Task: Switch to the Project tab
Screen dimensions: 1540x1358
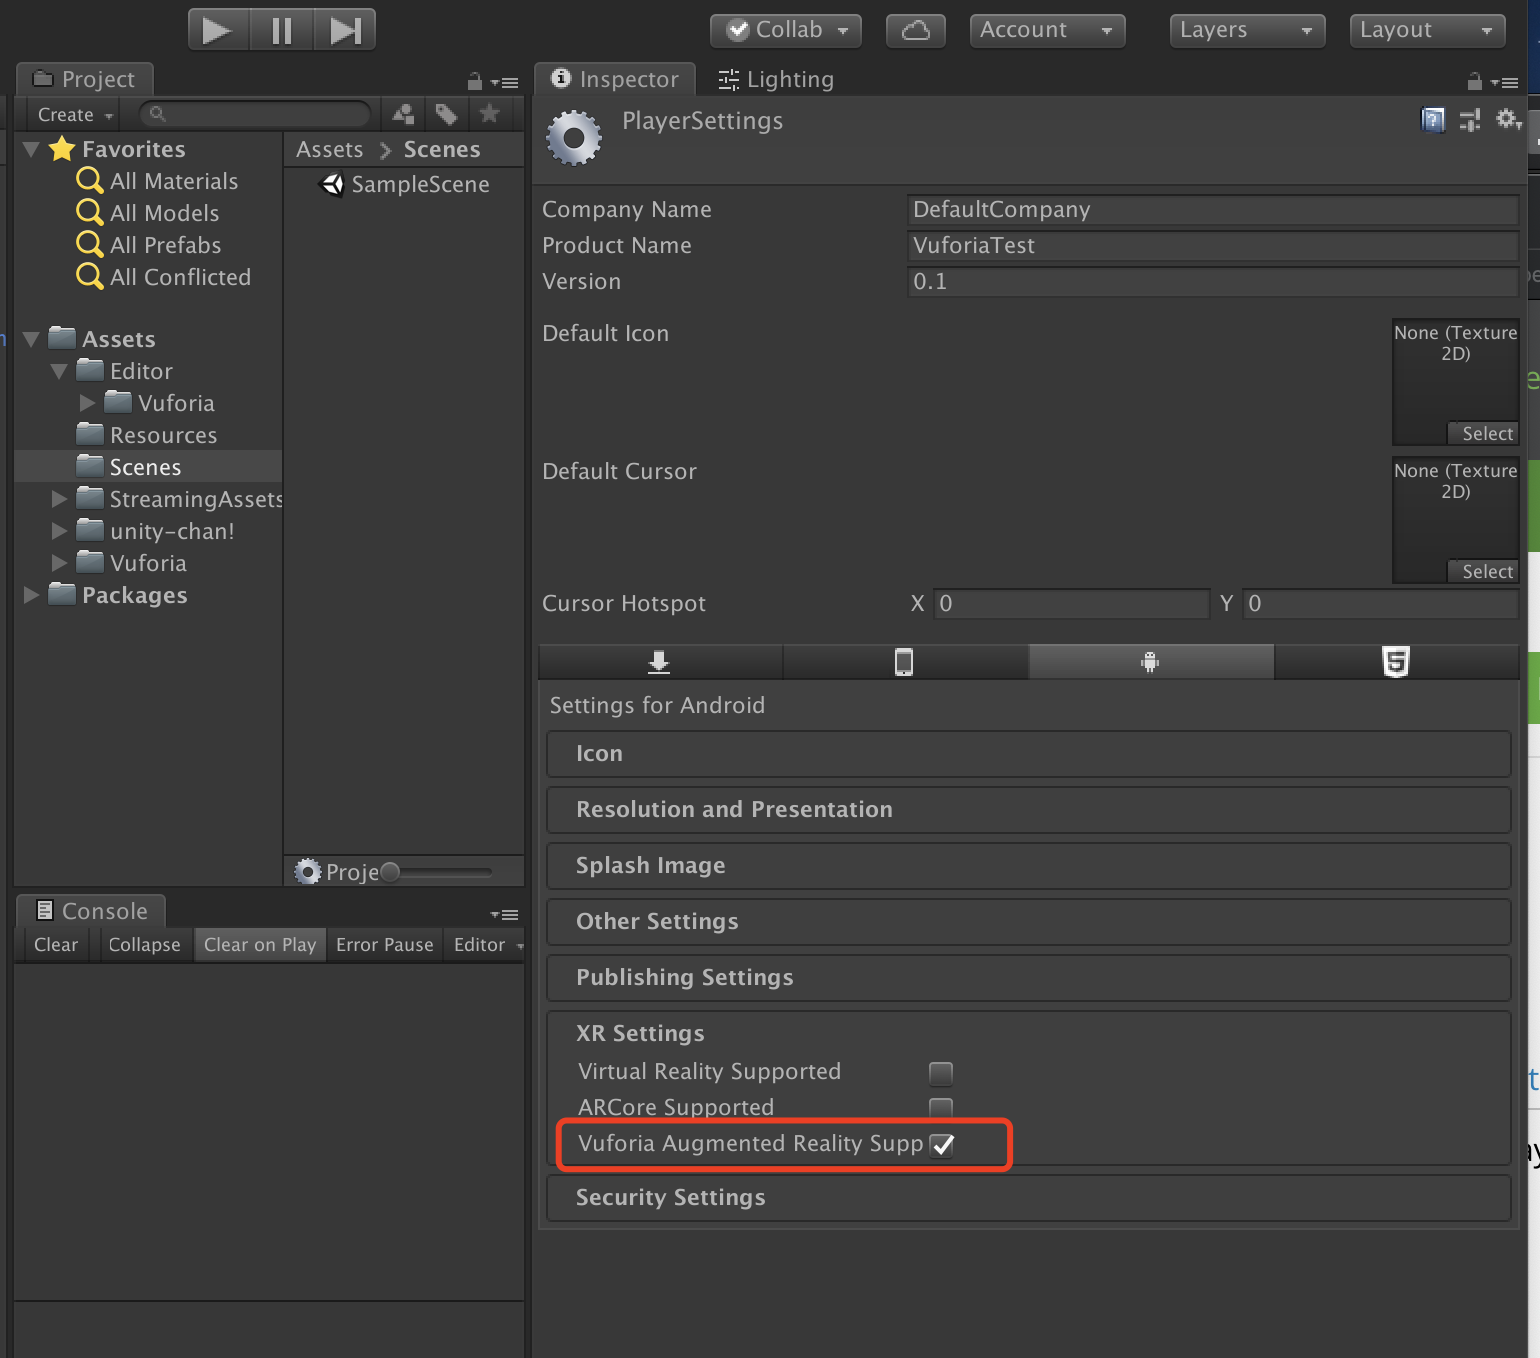Action: pyautogui.click(x=85, y=79)
